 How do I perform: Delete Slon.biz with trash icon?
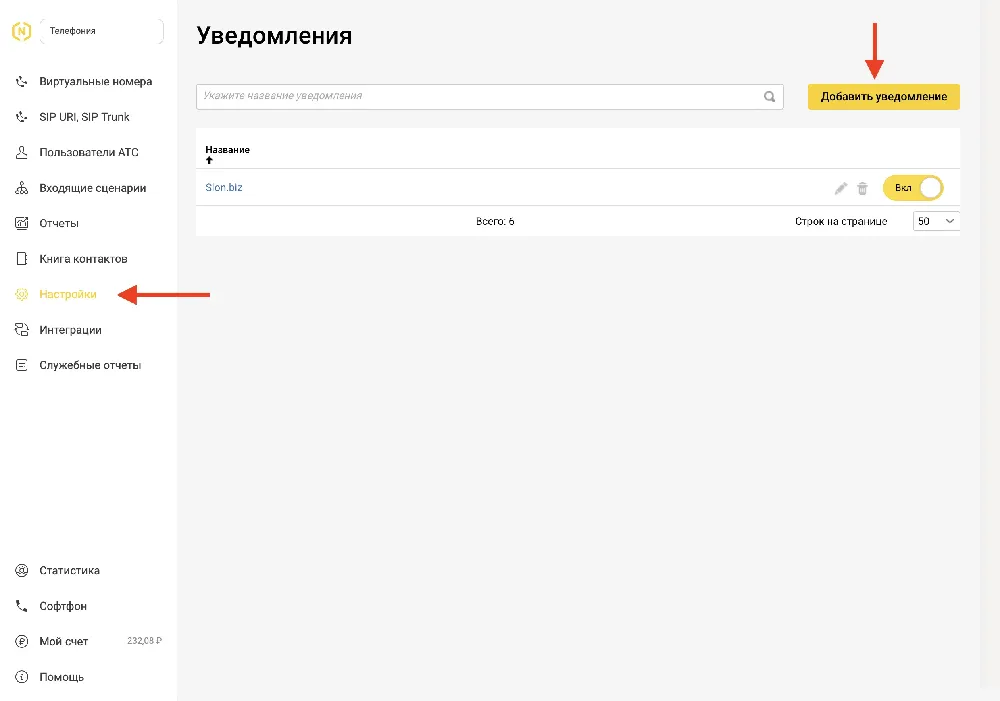click(862, 188)
